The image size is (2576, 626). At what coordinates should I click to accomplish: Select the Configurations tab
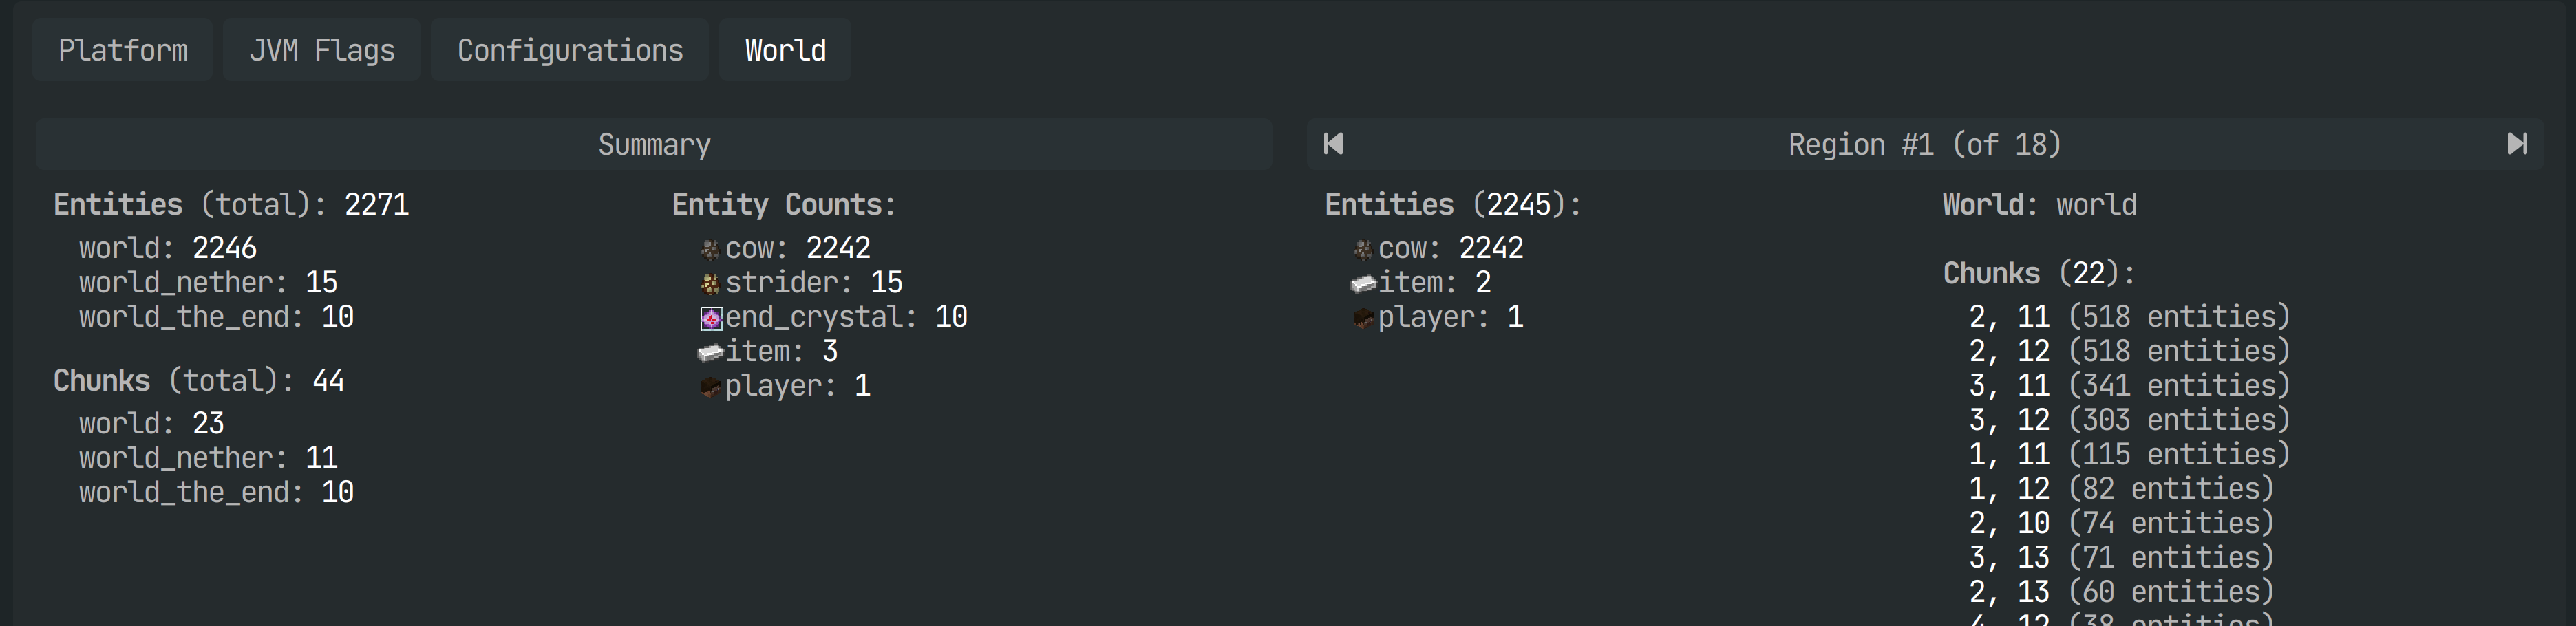pos(570,50)
